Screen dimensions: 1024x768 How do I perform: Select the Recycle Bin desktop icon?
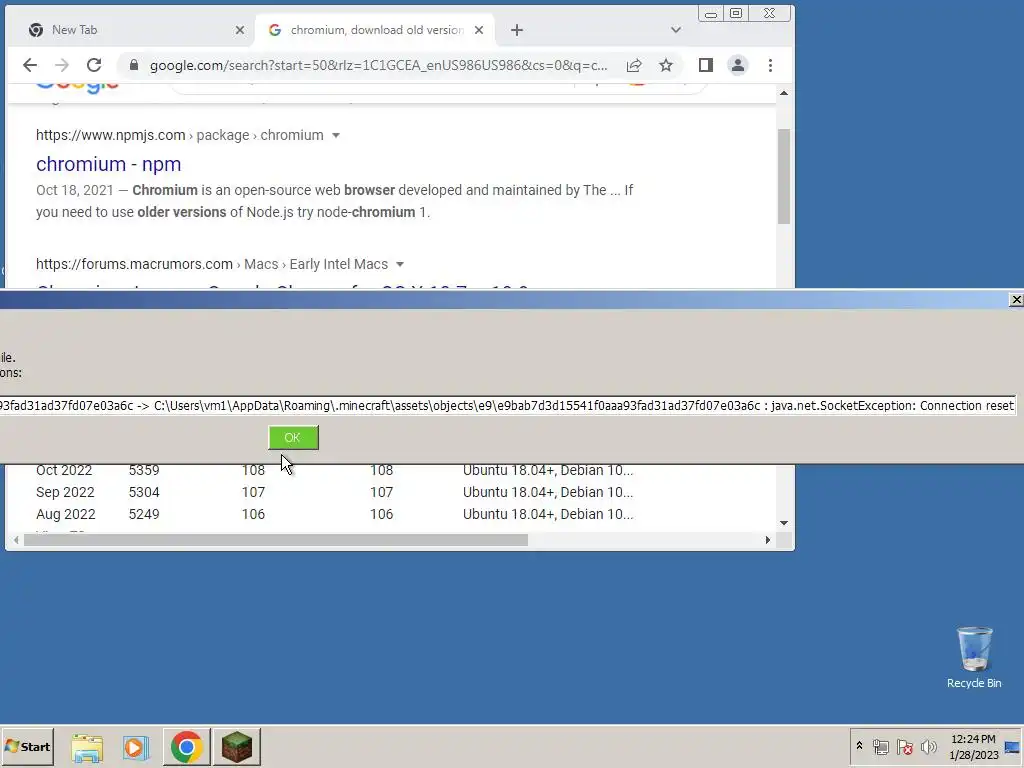coord(974,658)
